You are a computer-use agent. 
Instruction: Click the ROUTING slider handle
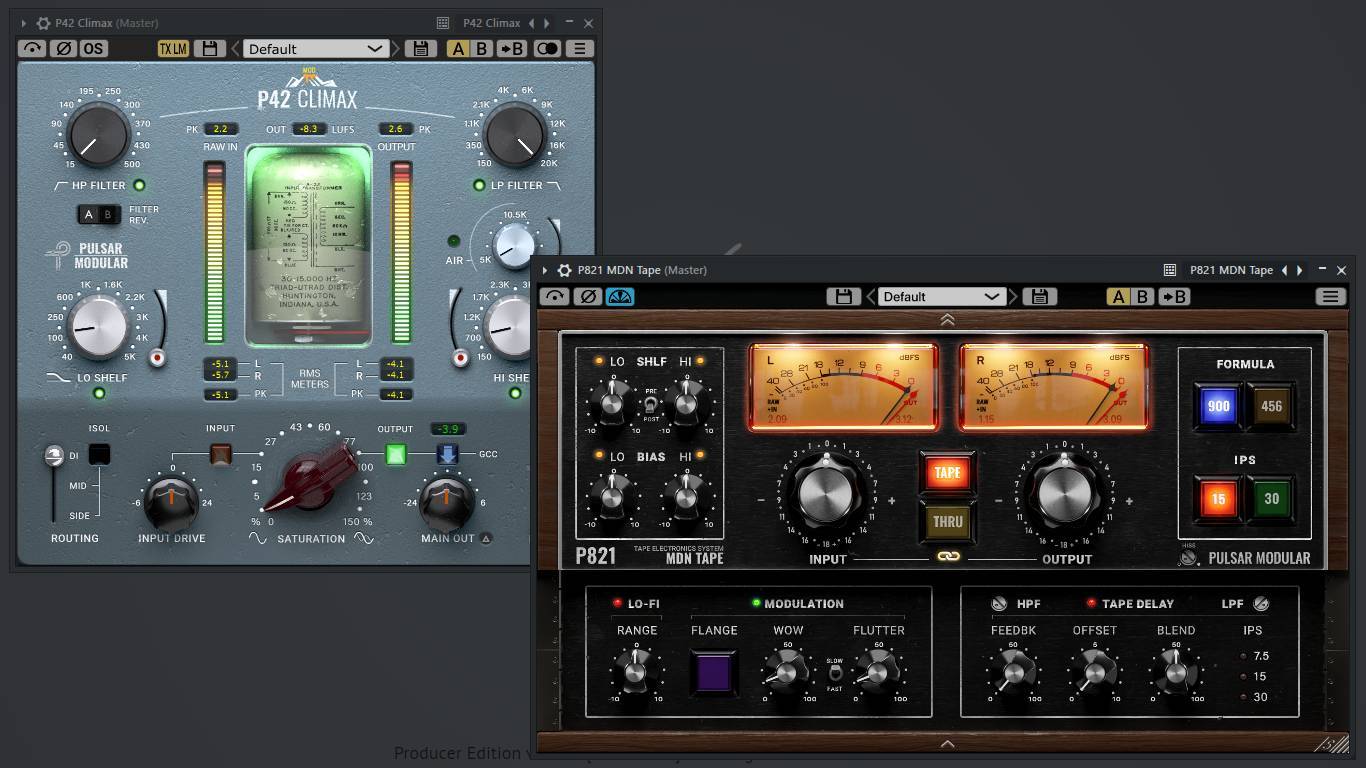click(54, 456)
